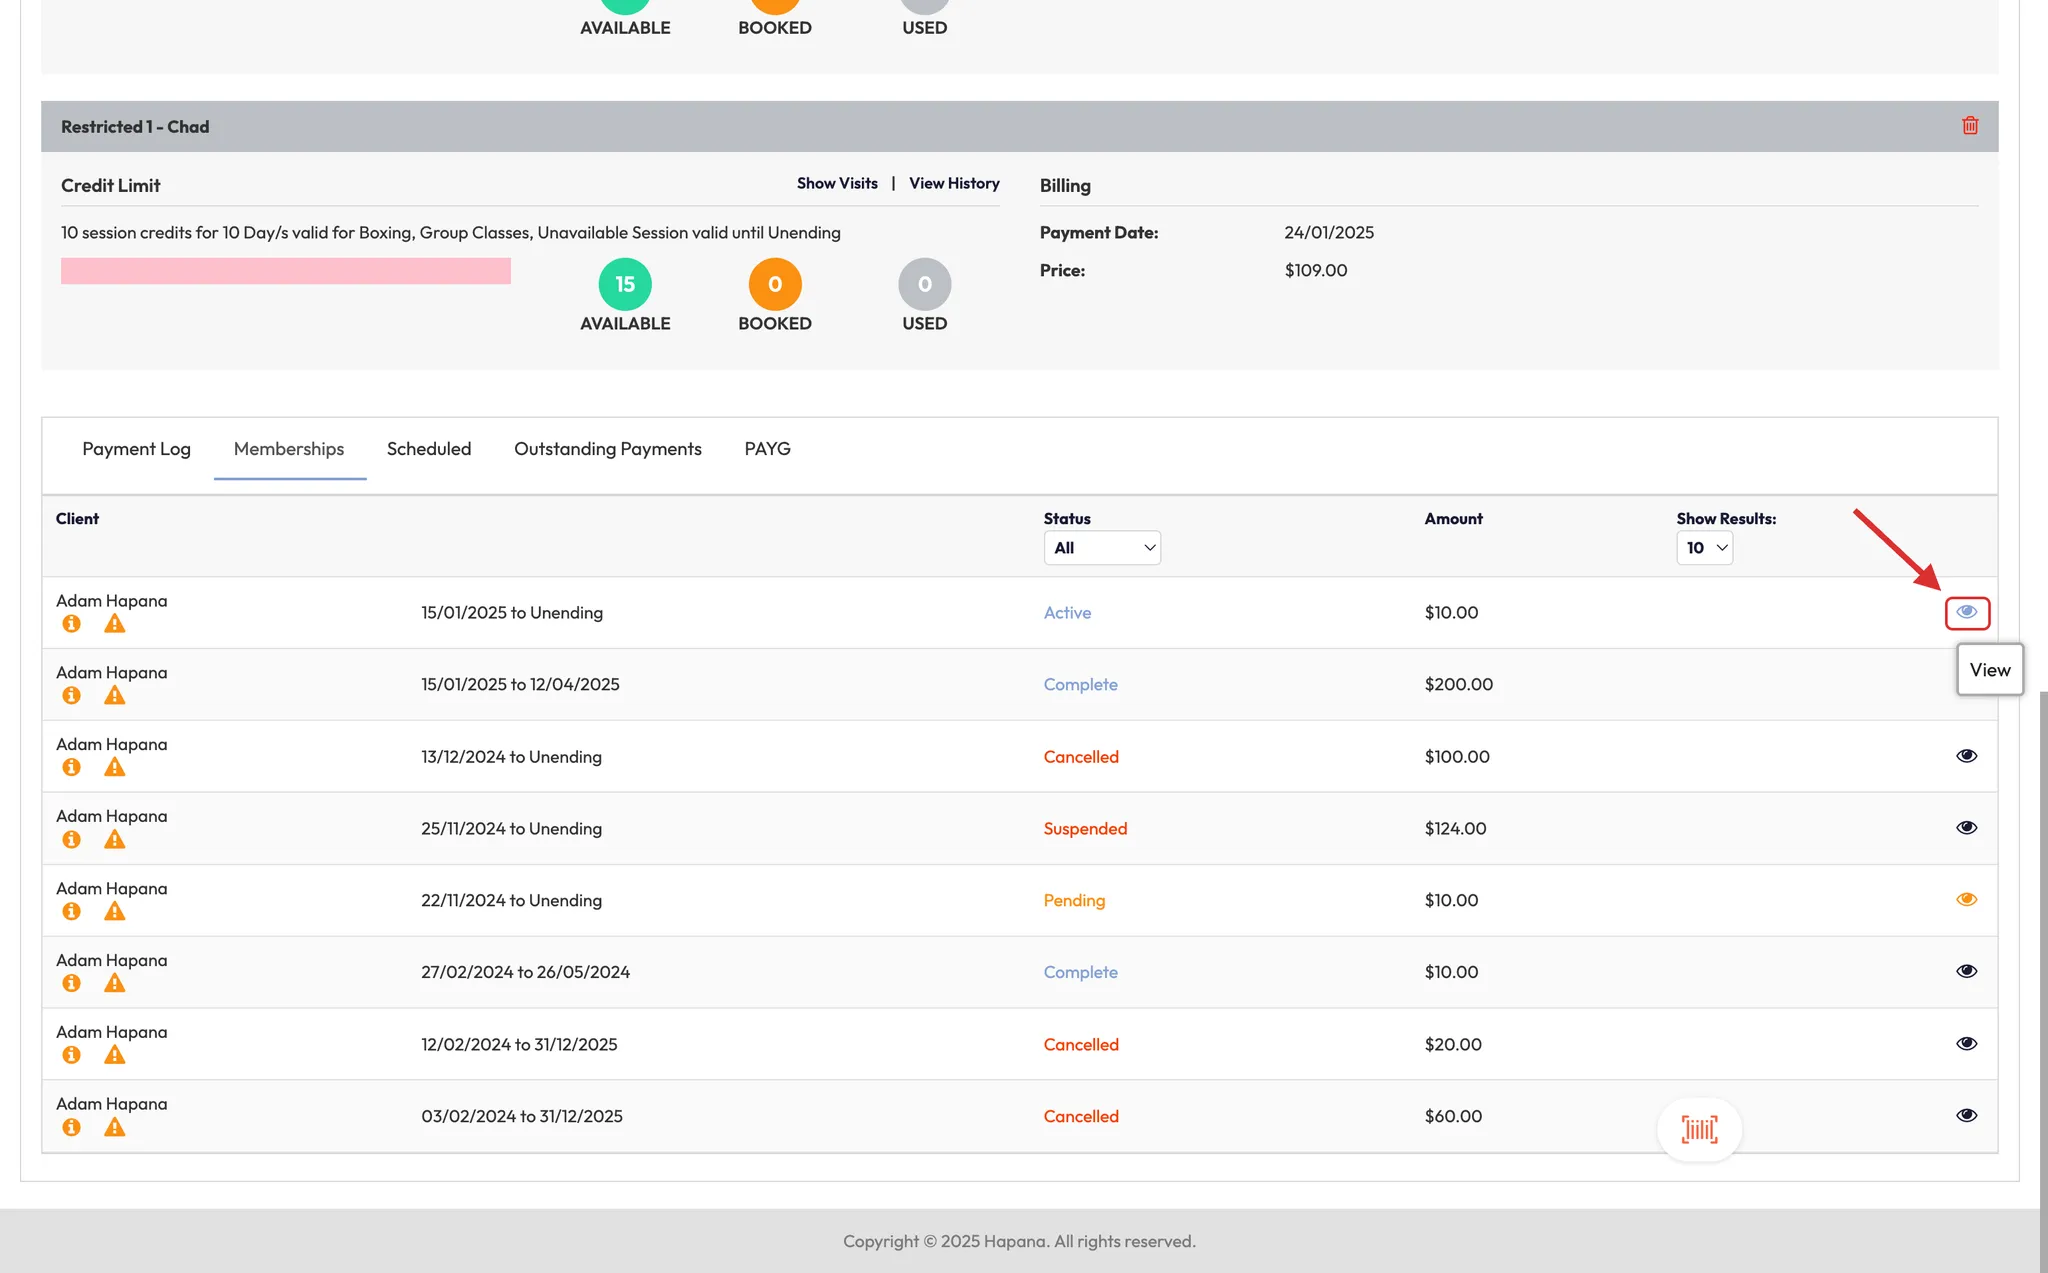Open the Show Results count dropdown
Image resolution: width=2048 pixels, height=1273 pixels.
1704,548
